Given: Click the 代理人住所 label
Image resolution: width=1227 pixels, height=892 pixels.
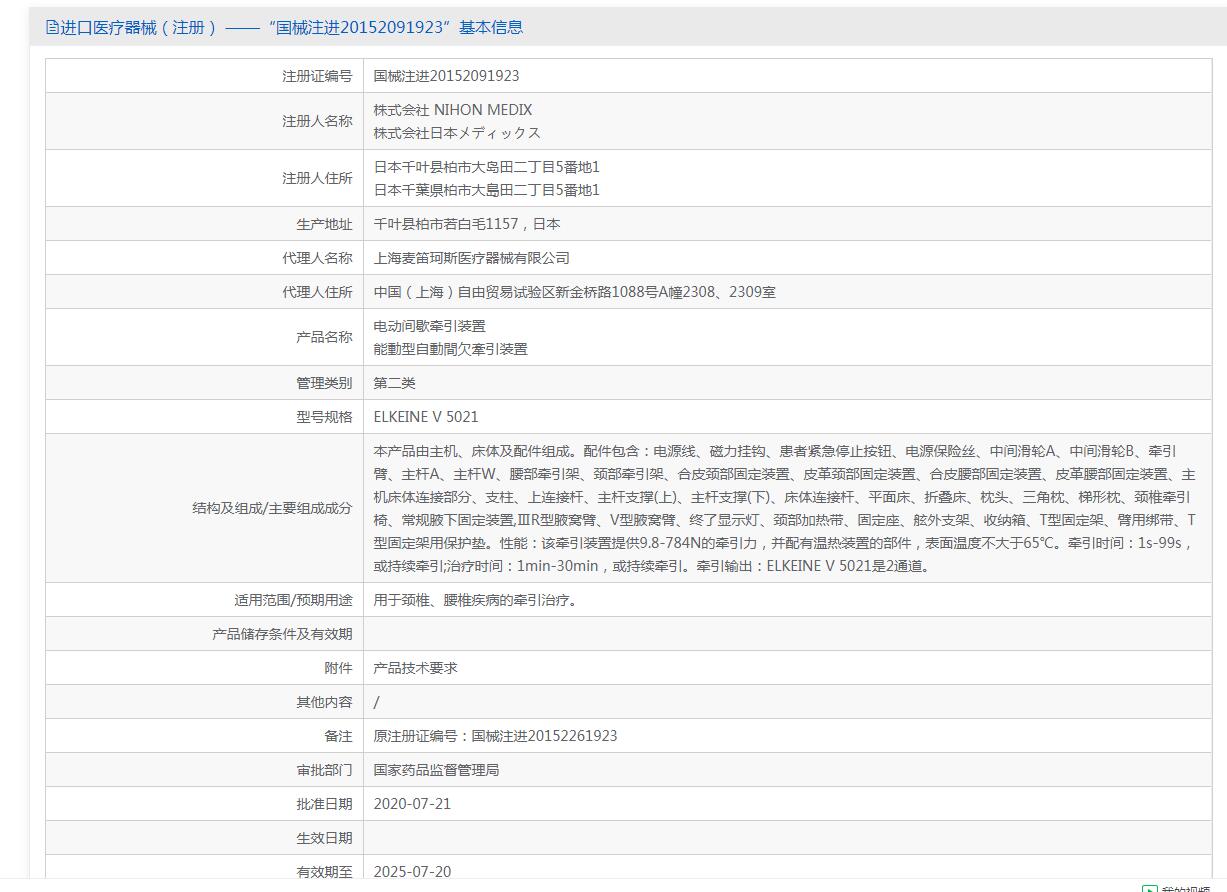Looking at the screenshot, I should 317,292.
